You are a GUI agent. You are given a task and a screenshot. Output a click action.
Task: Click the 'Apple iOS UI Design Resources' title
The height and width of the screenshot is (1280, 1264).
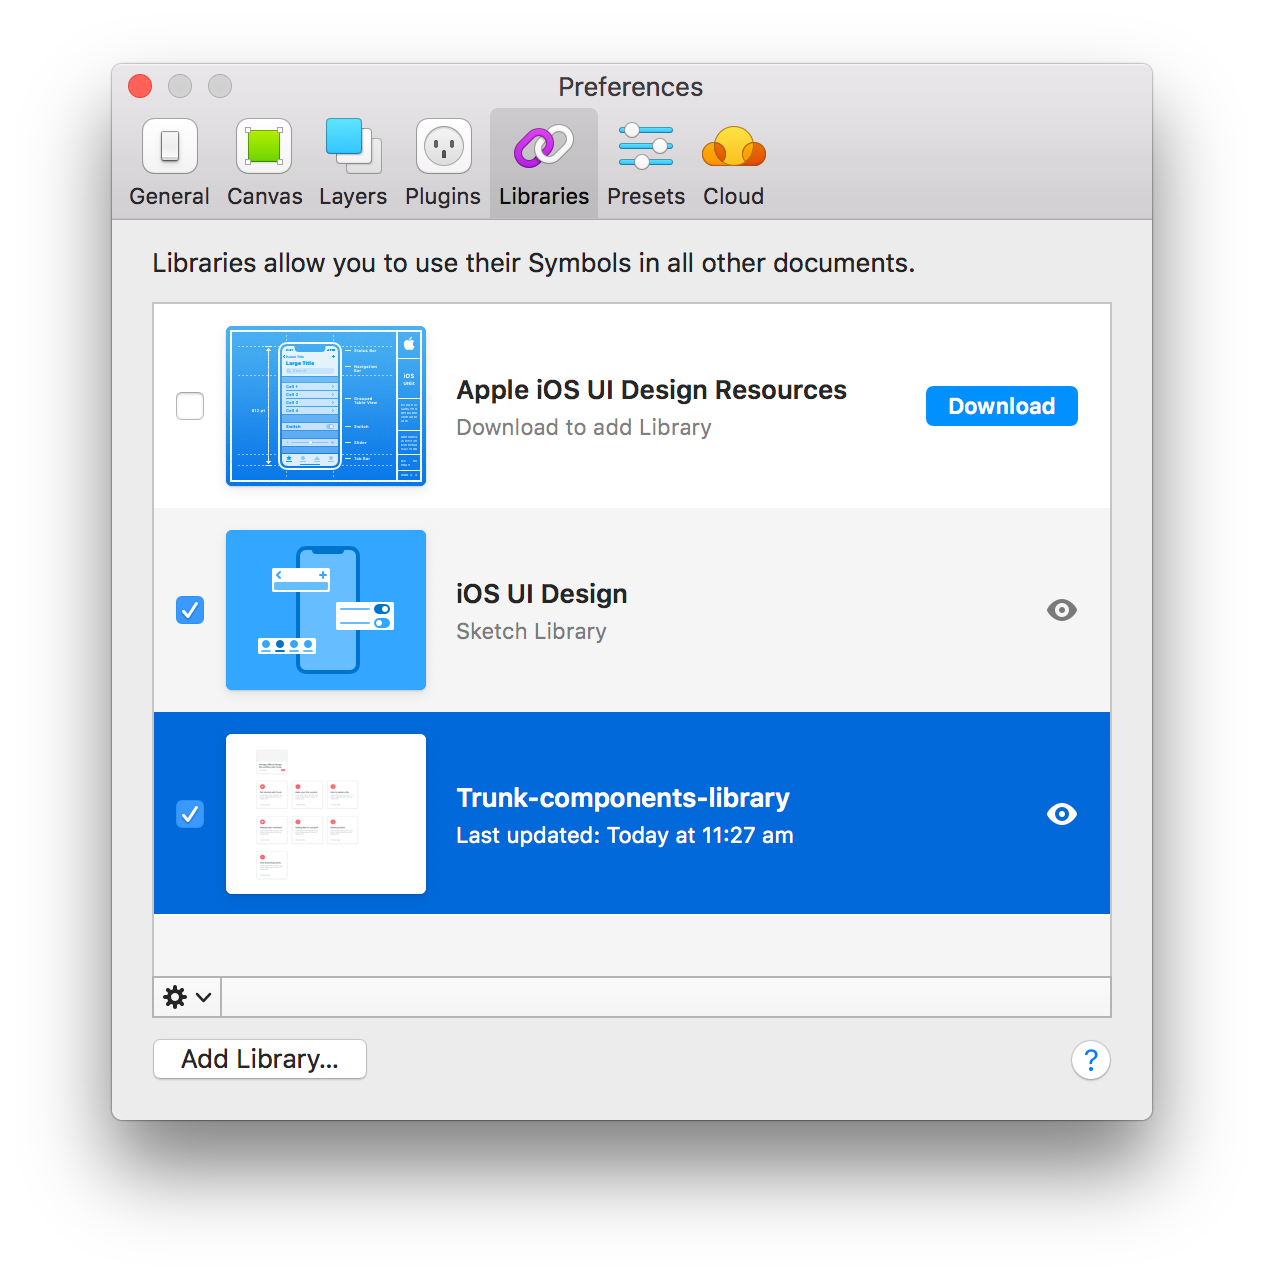point(652,390)
